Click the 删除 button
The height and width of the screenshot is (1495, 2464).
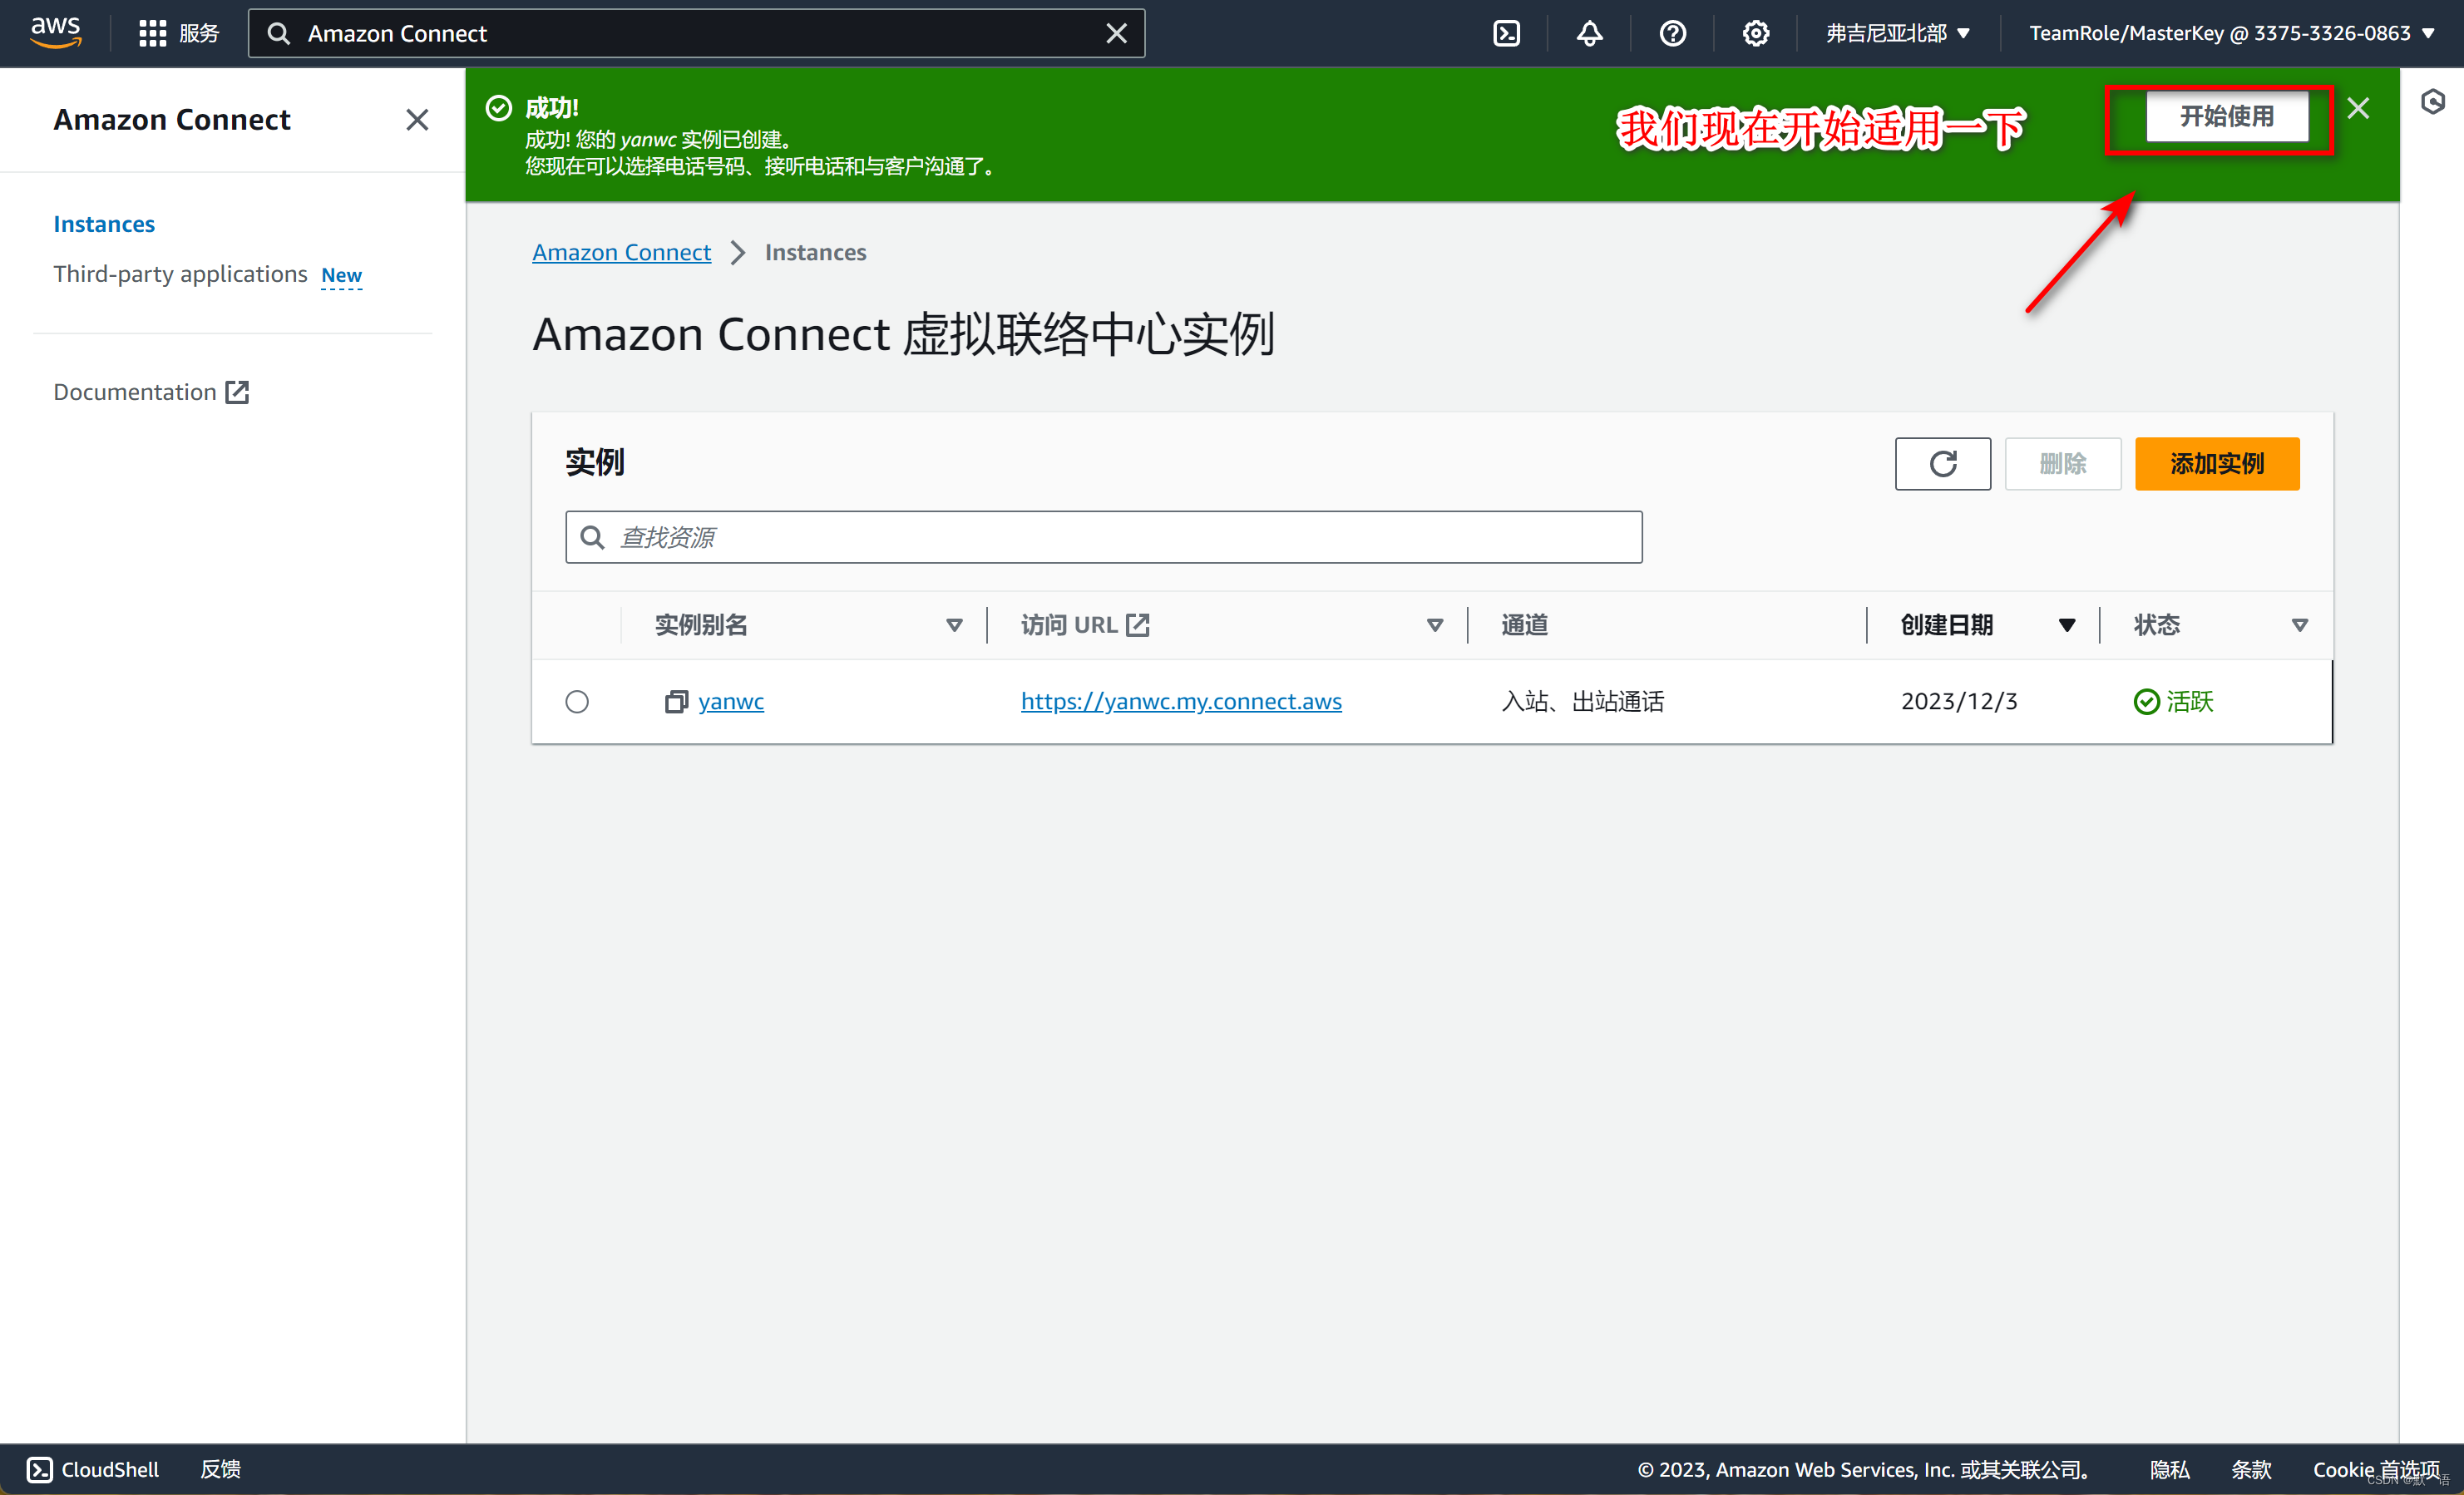(2062, 464)
